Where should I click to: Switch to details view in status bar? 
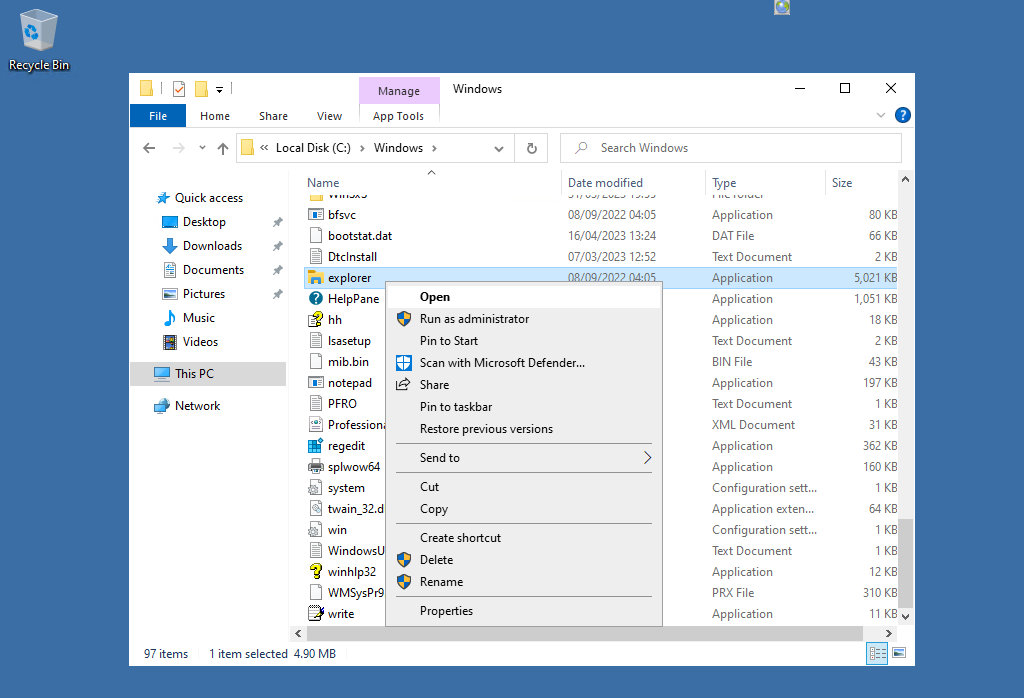click(x=877, y=654)
